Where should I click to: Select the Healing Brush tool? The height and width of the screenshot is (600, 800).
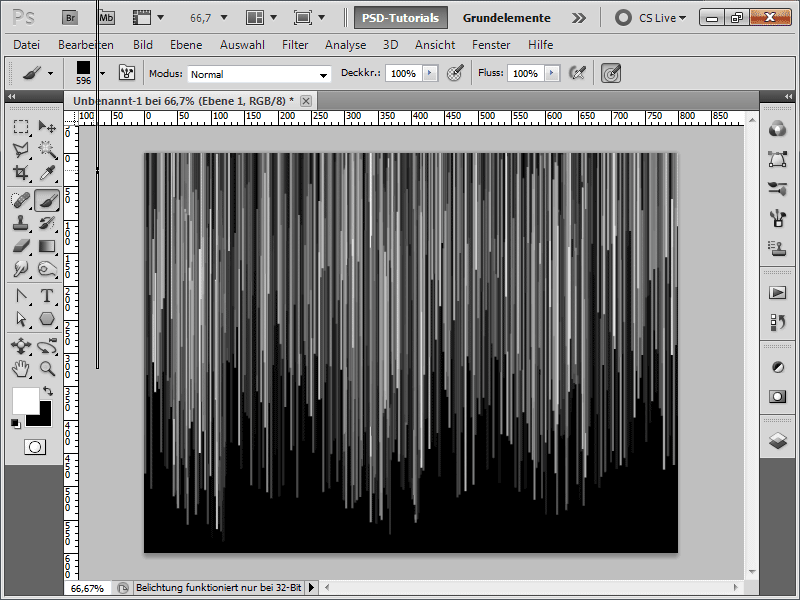tap(21, 200)
